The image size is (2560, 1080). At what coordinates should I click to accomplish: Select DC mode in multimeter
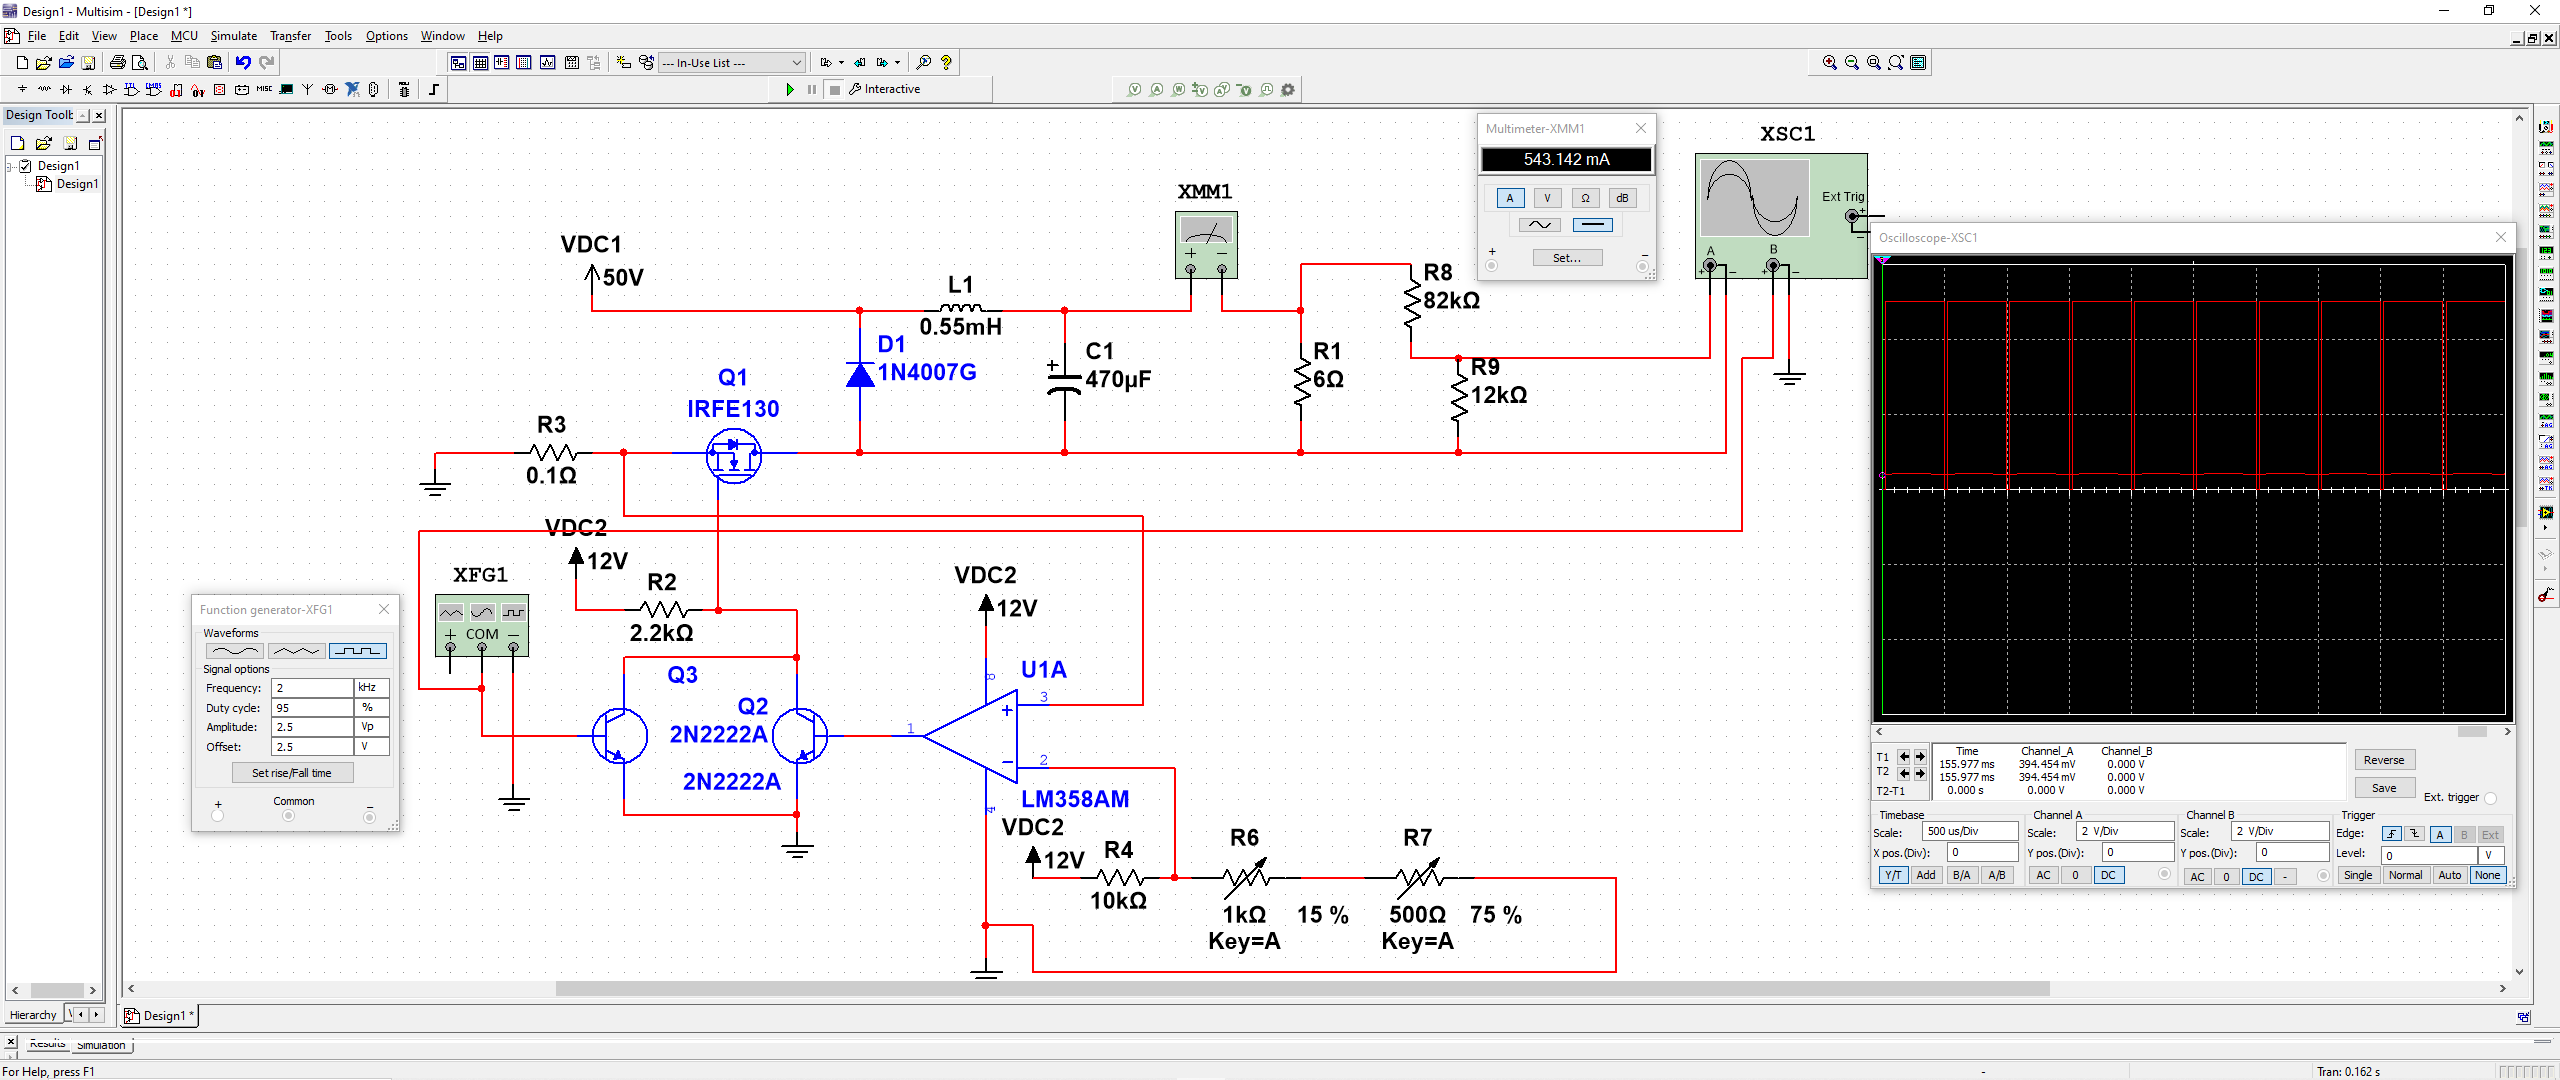pyautogui.click(x=1592, y=225)
